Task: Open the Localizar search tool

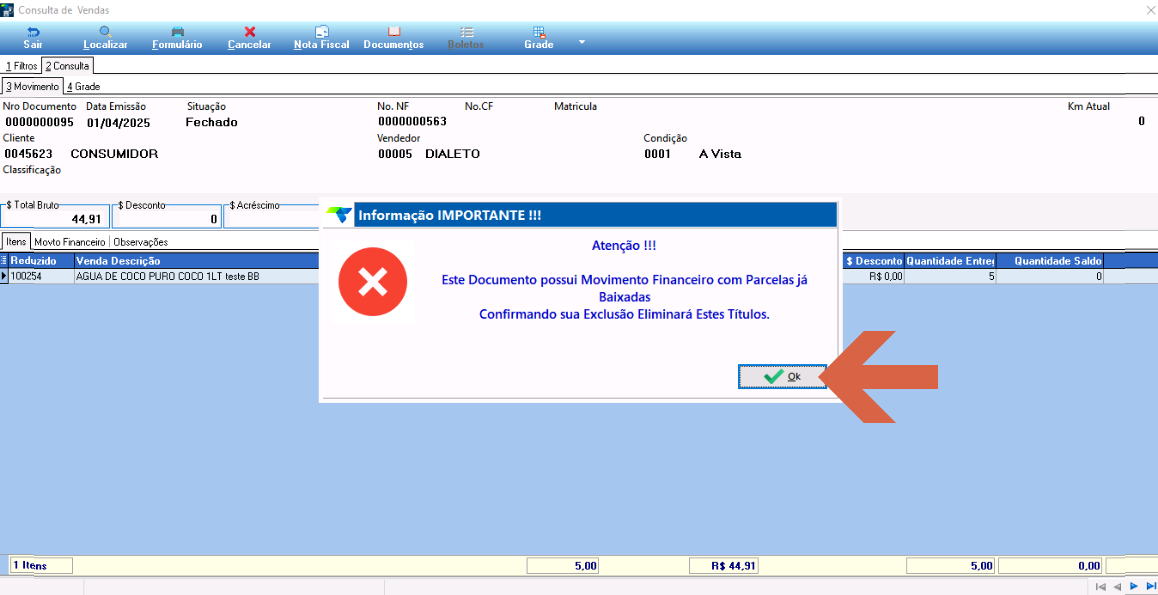Action: click(106, 38)
